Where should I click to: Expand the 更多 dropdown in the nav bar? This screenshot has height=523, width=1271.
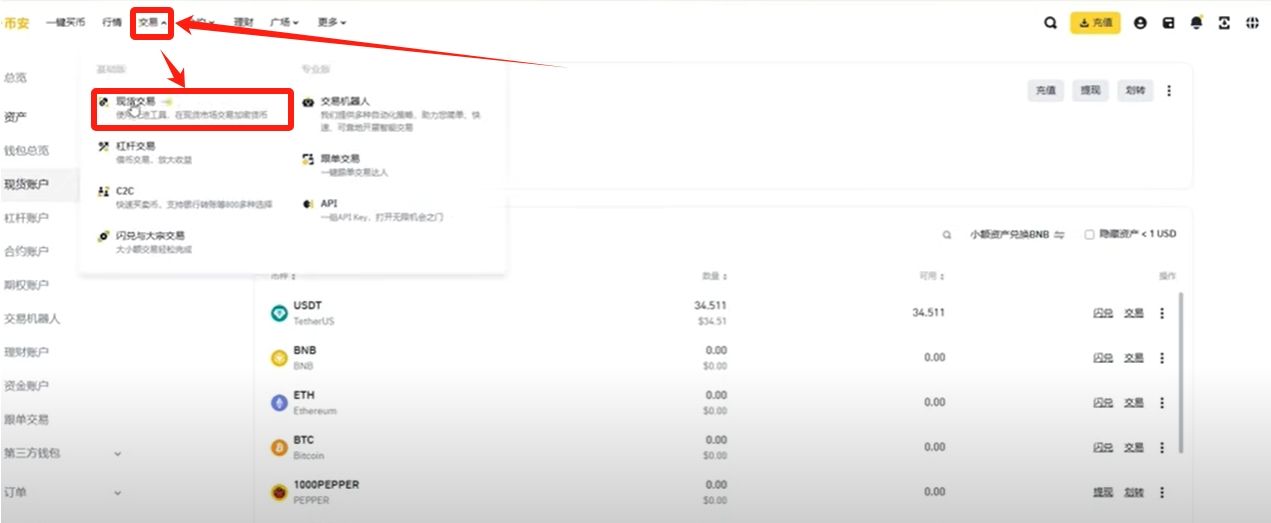(332, 22)
